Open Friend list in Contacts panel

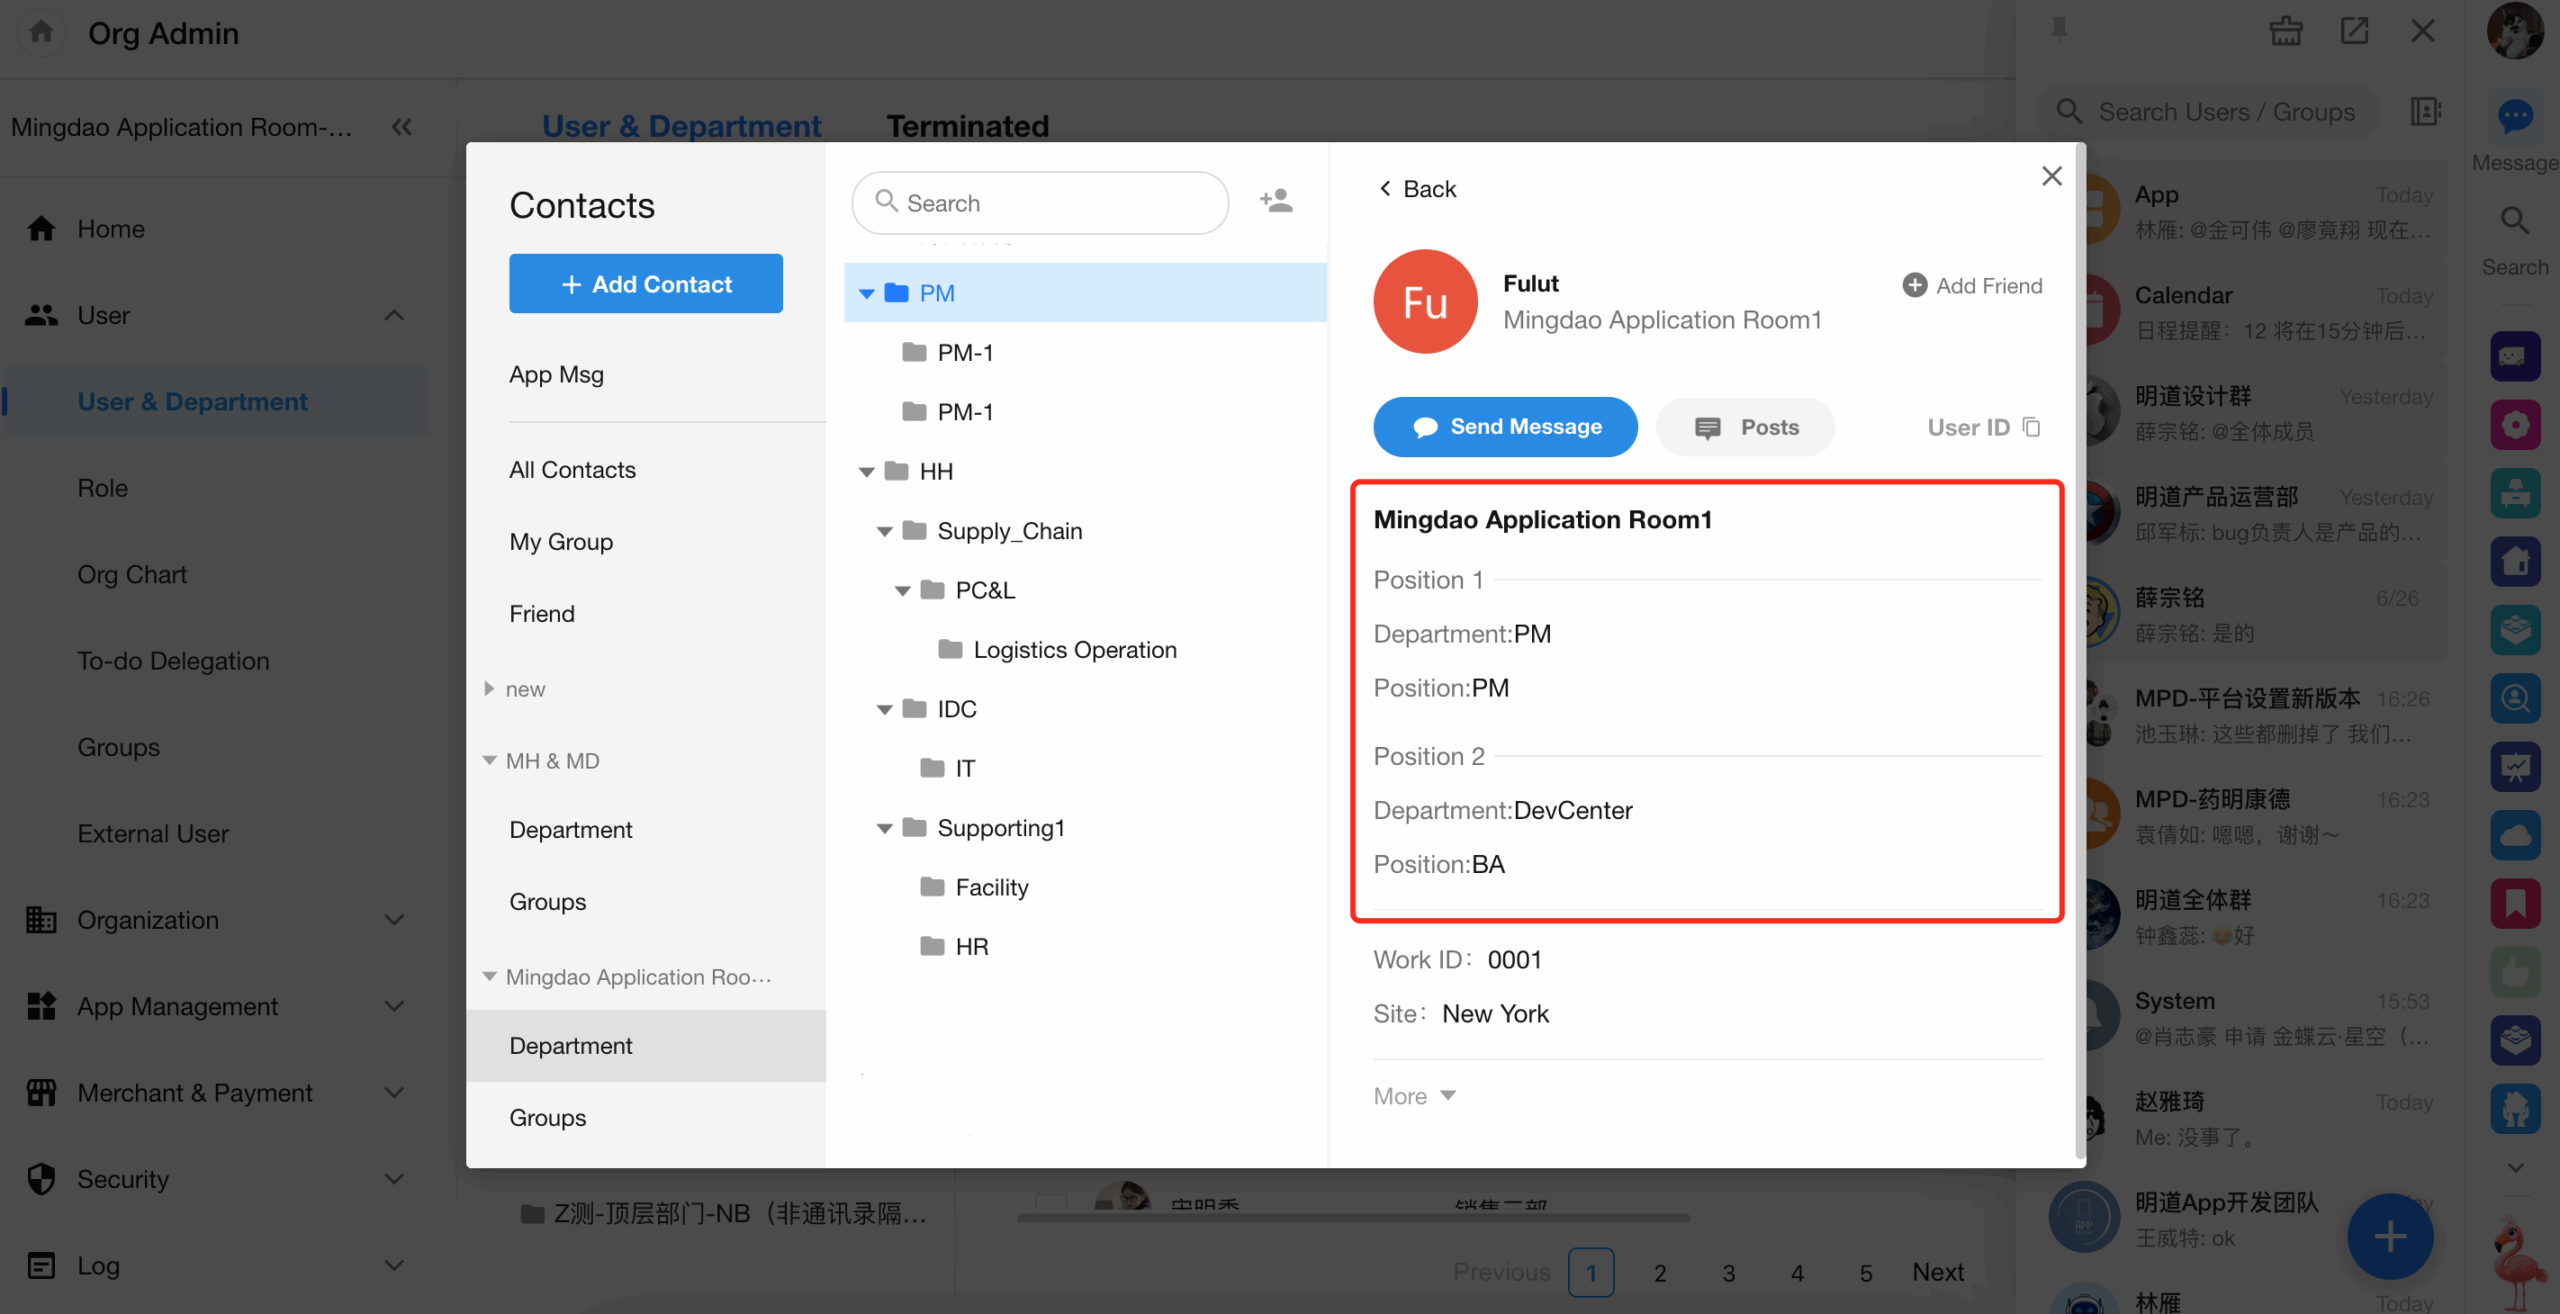point(542,614)
